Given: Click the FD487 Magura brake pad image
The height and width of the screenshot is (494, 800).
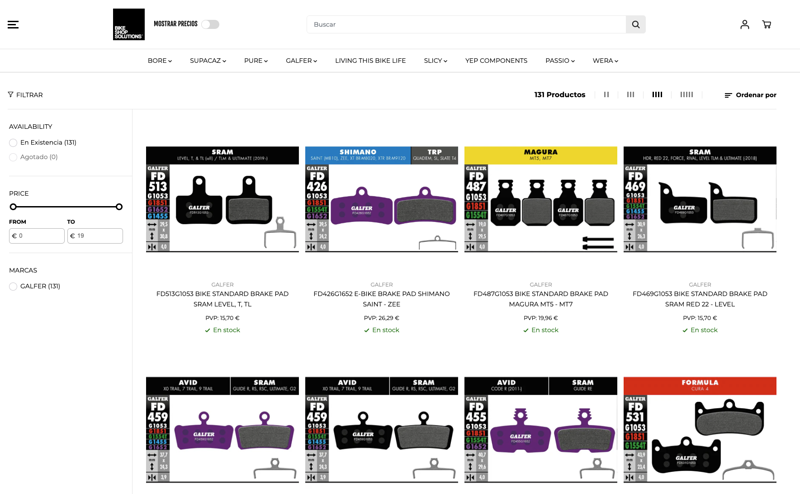Looking at the screenshot, I should (541, 200).
